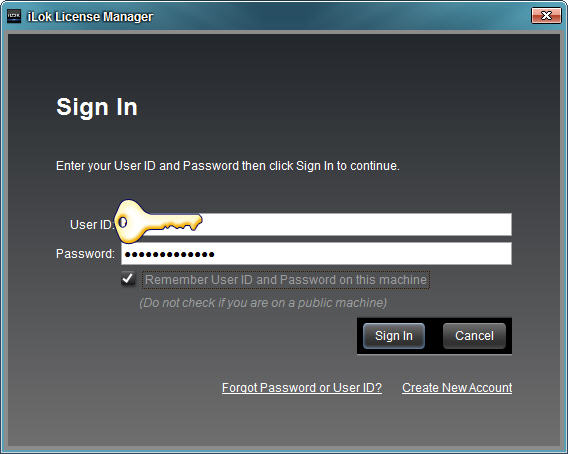Follow the Create New Account link
Screen dimensions: 568x454
(x=457, y=388)
